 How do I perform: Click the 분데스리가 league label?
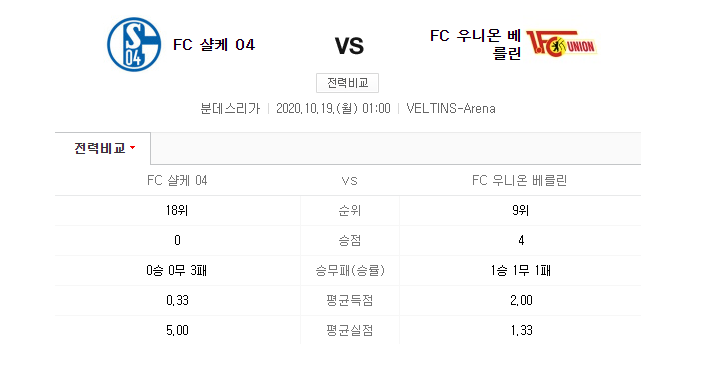pos(230,108)
